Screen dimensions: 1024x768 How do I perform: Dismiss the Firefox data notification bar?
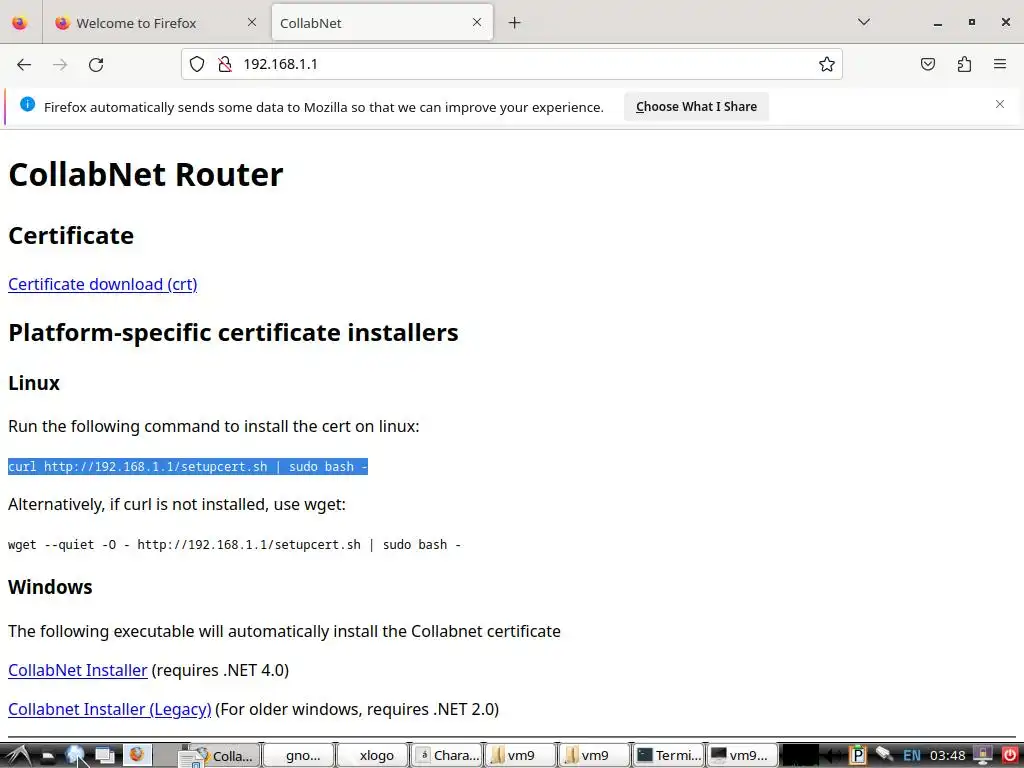1000,104
